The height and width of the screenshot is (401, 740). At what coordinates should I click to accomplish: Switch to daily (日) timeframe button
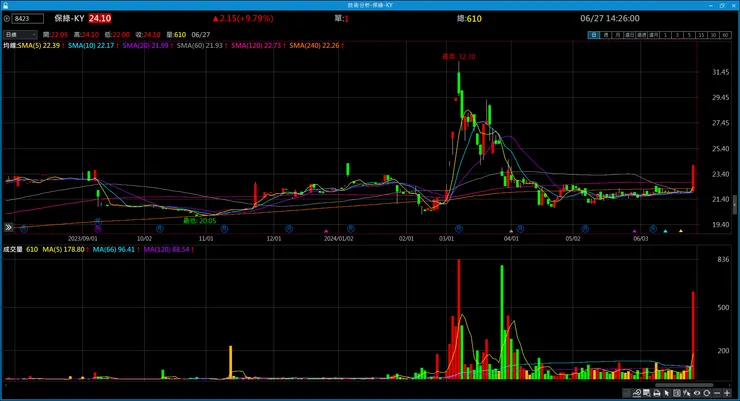[593, 35]
